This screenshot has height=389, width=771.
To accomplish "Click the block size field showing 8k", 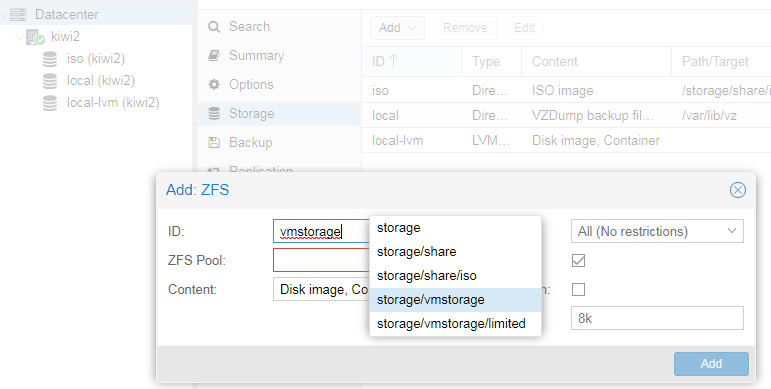I will pos(657,318).
